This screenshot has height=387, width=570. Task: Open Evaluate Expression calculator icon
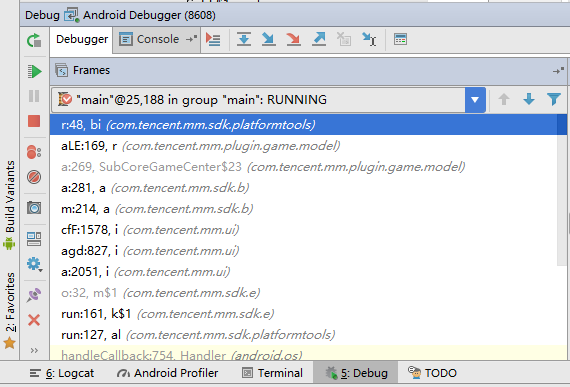[400, 39]
